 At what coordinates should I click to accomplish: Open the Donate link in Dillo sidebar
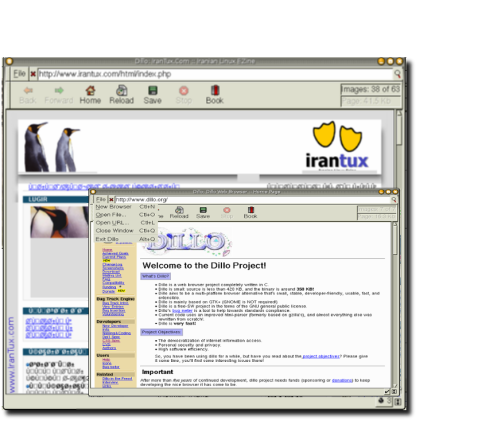(108, 291)
